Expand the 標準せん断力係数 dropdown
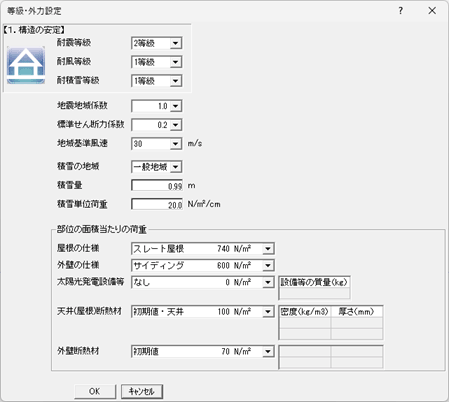This screenshot has width=449, height=402. (x=176, y=125)
